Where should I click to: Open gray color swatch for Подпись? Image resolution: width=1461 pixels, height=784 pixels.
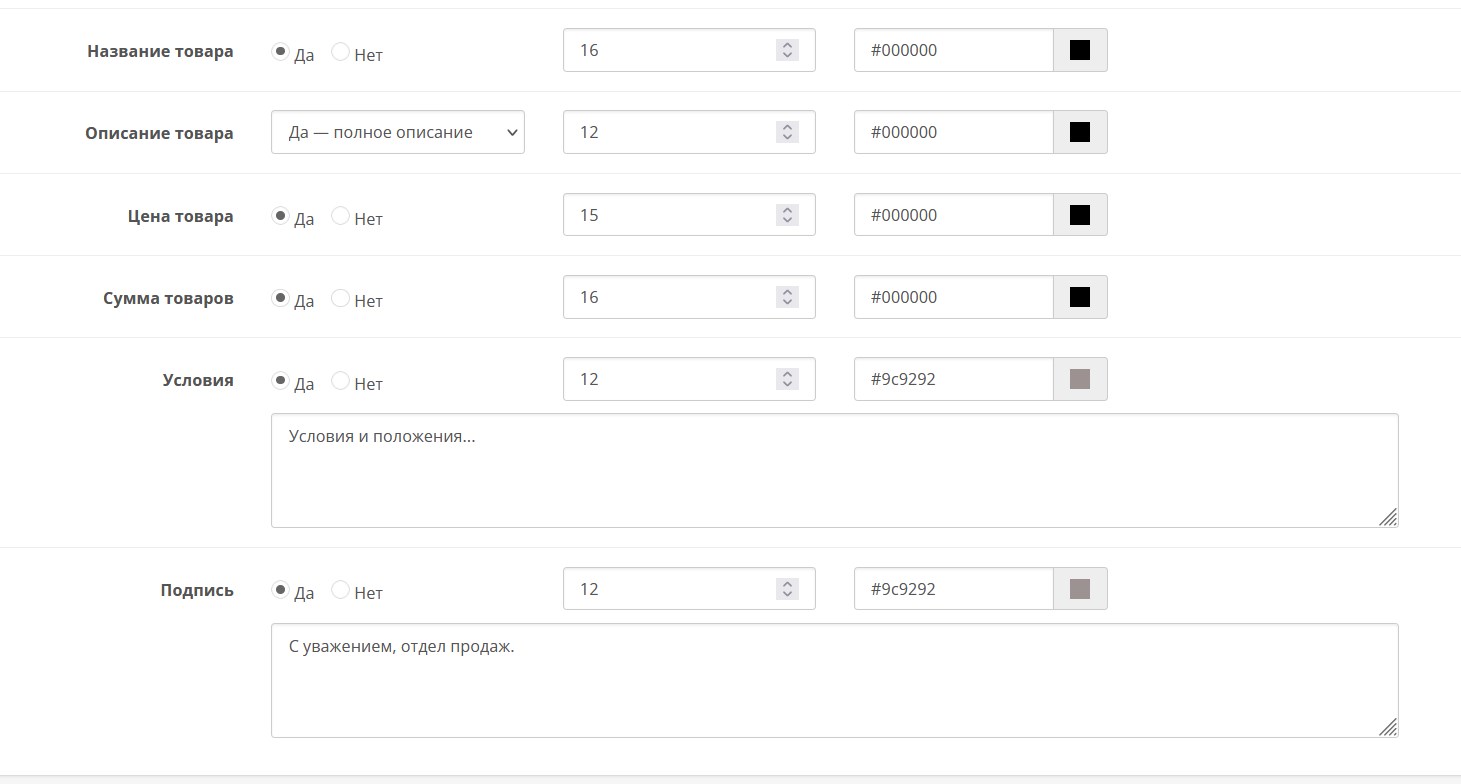(1079, 589)
